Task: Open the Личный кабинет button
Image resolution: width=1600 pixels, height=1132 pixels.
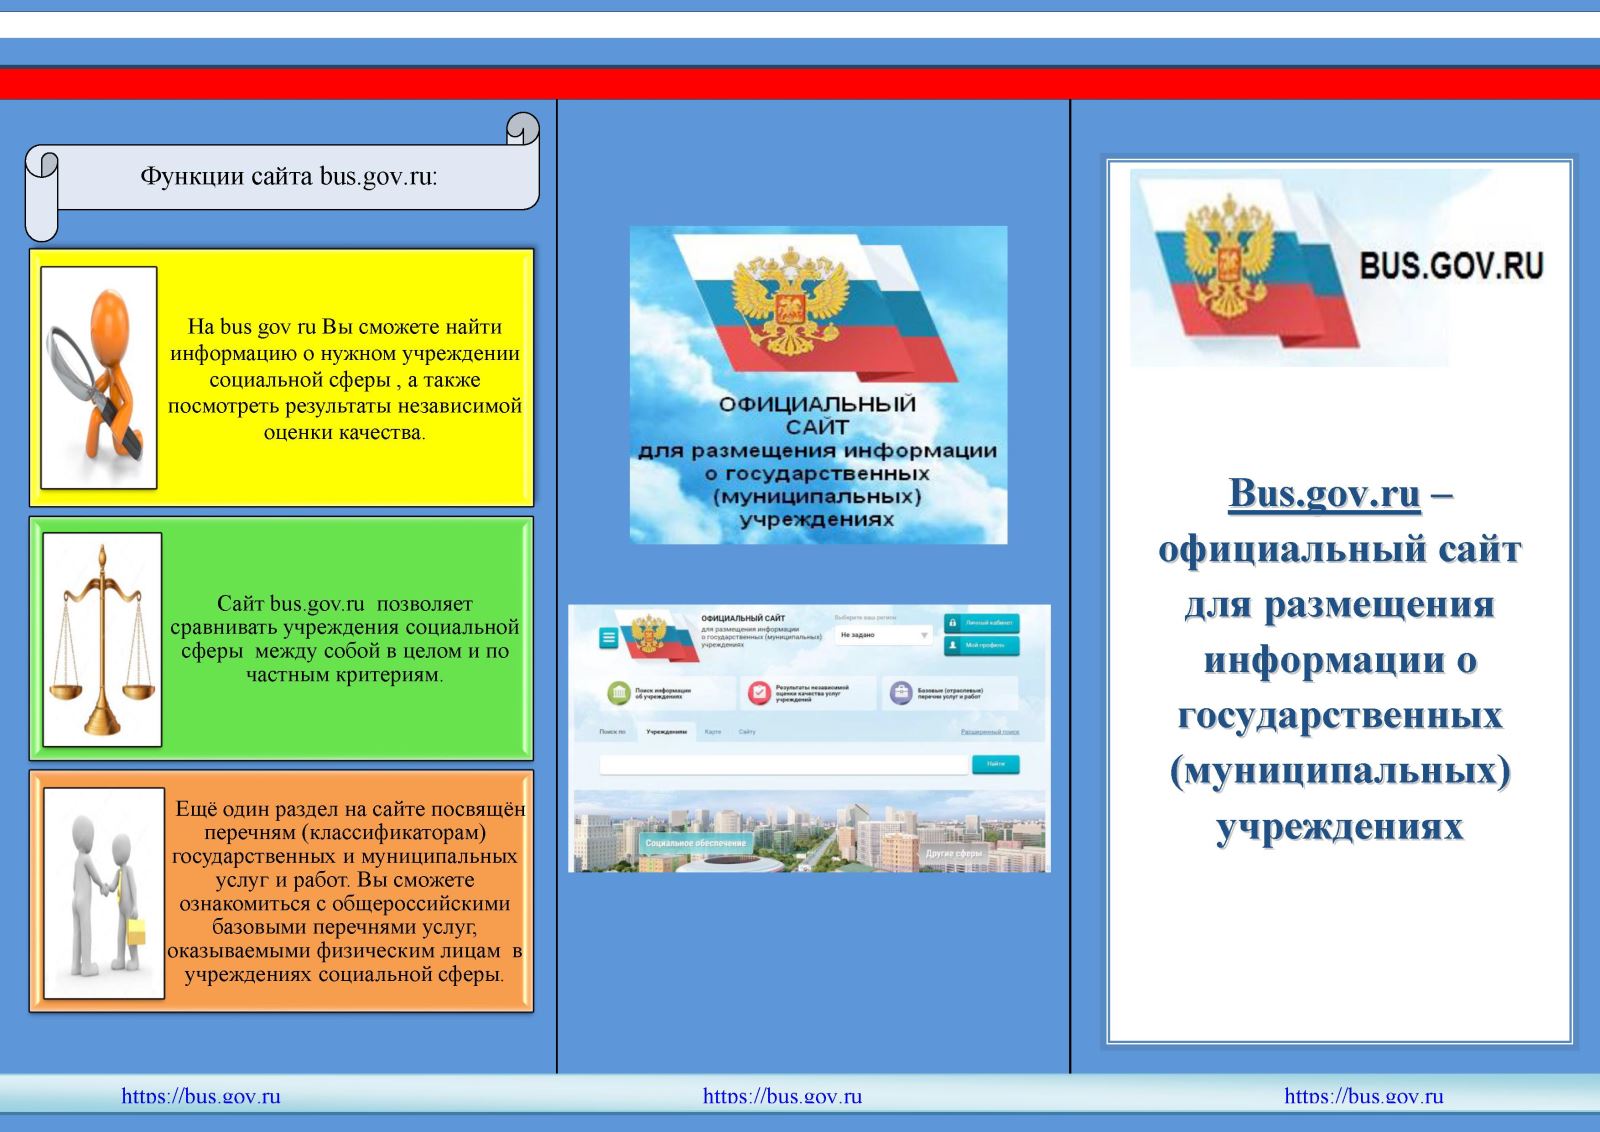Action: [982, 622]
